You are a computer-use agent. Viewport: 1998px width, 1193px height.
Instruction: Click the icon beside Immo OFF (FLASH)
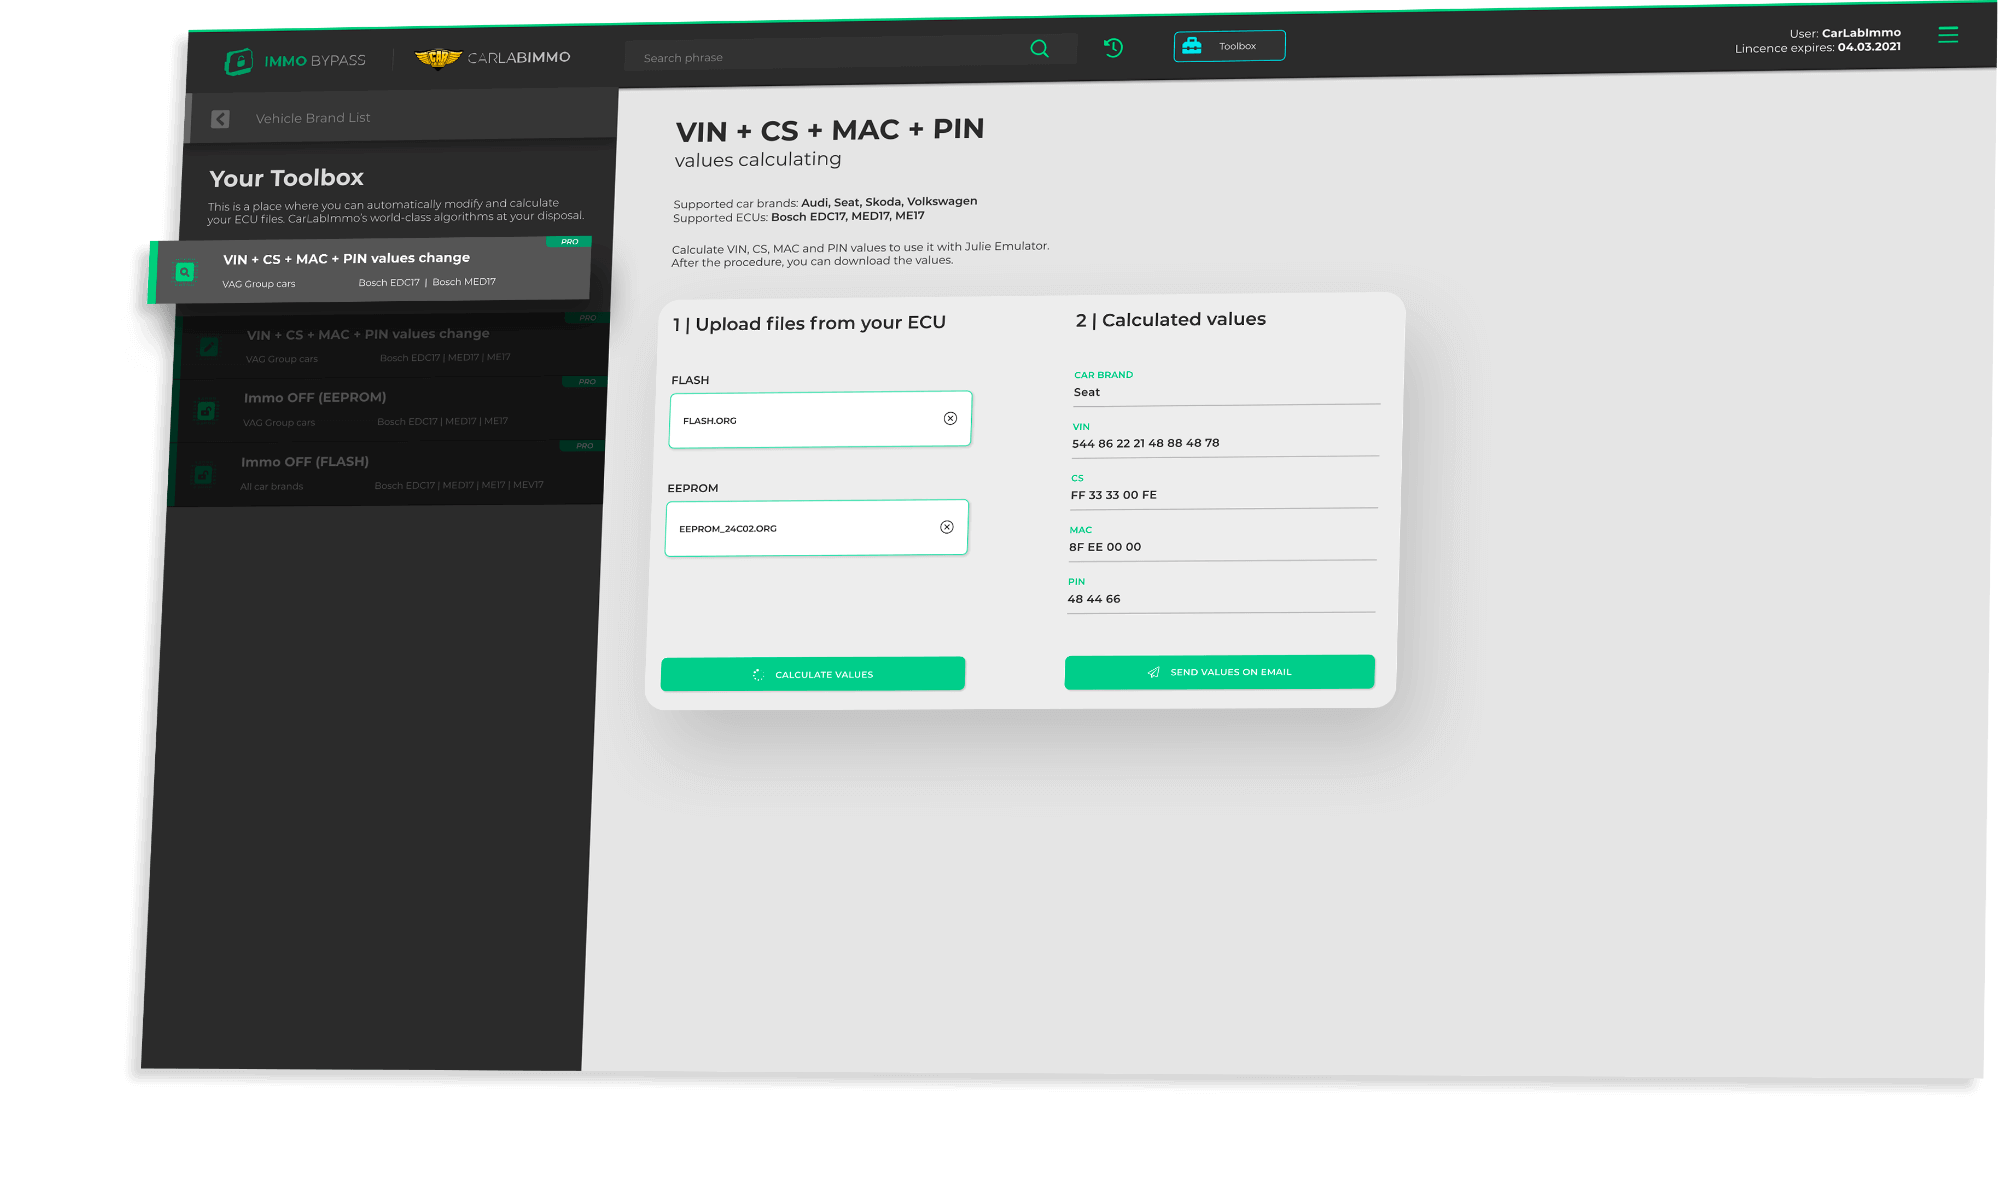(203, 475)
